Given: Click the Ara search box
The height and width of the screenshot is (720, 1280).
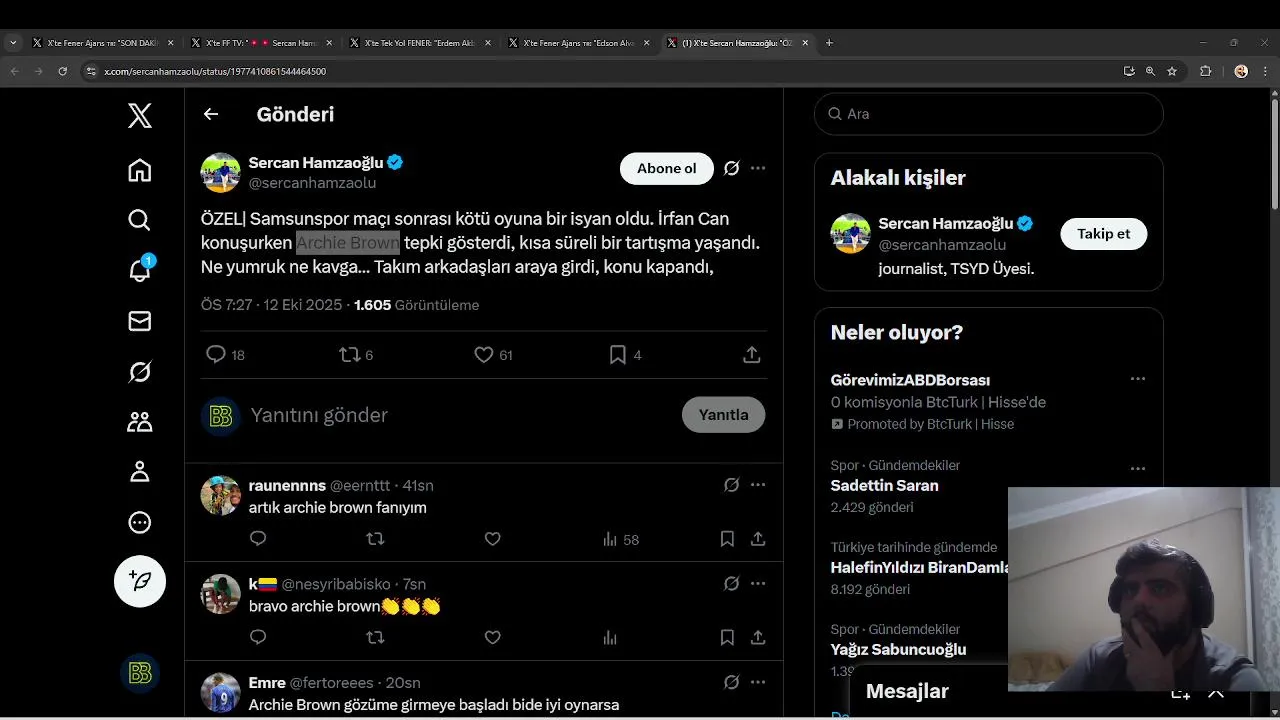Looking at the screenshot, I should click(x=989, y=114).
